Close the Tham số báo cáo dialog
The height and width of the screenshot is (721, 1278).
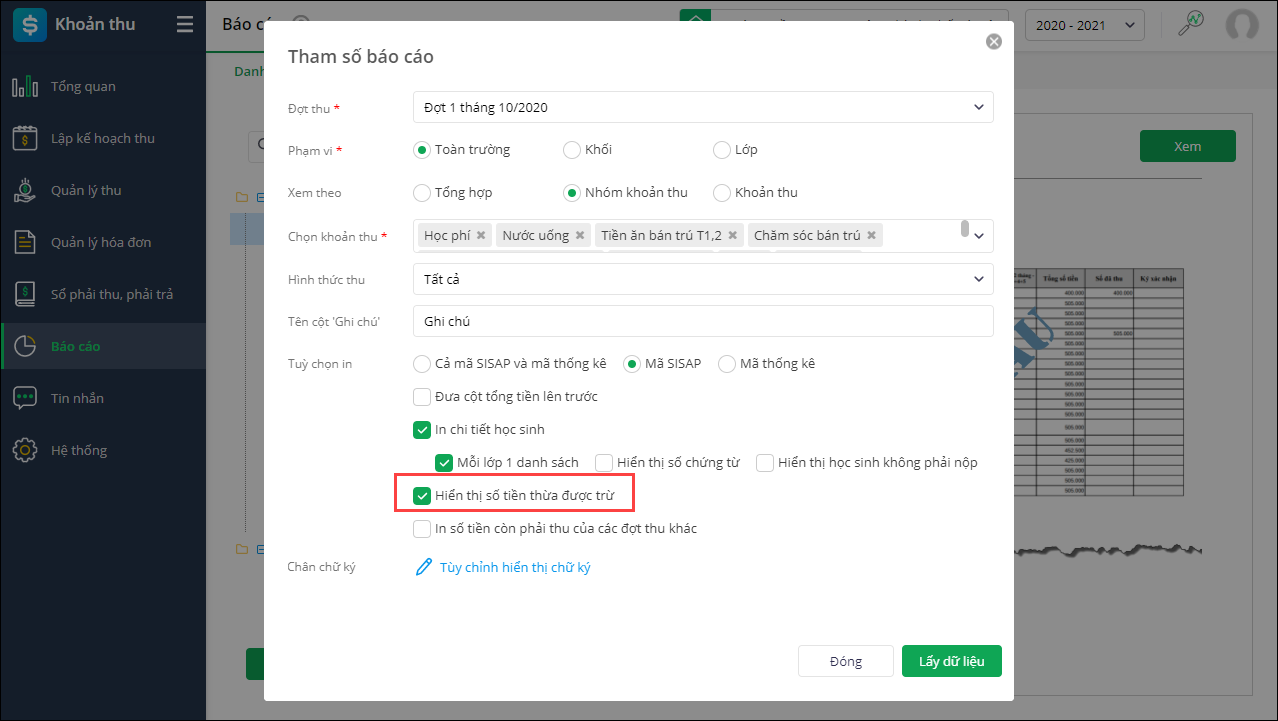993,42
